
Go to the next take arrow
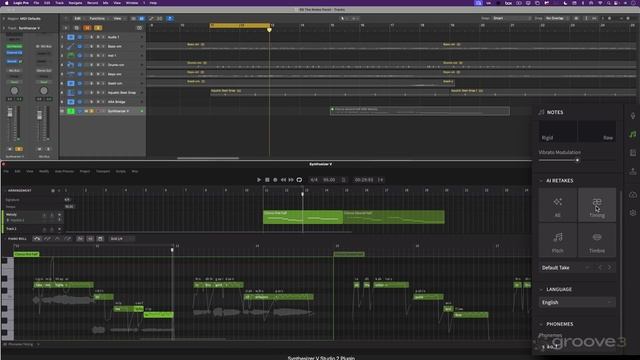pyautogui.click(x=610, y=268)
